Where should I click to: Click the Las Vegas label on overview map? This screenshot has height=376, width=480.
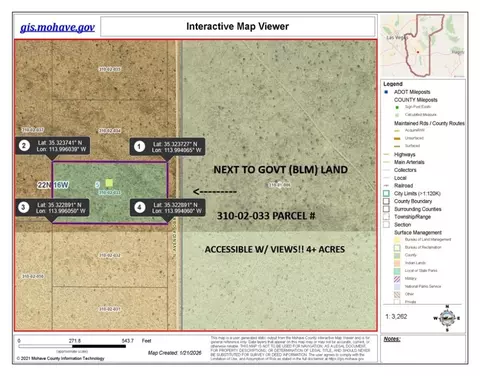click(x=397, y=38)
